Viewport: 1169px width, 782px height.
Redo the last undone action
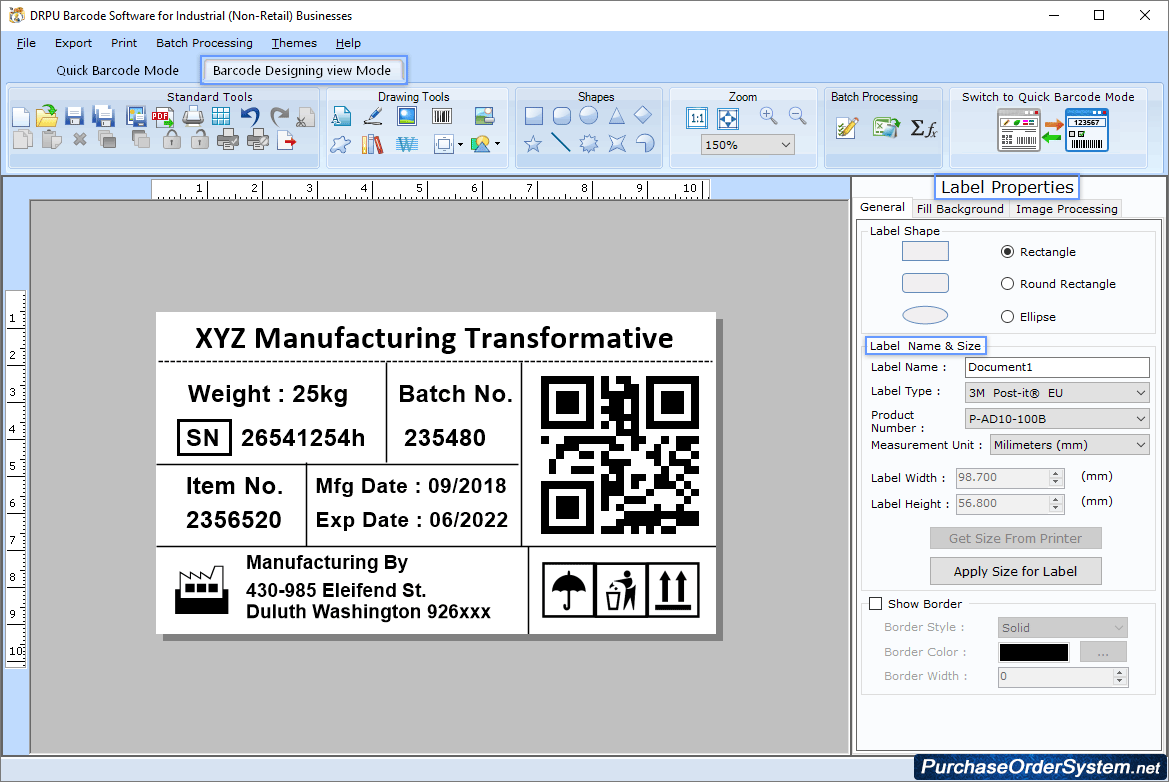click(x=279, y=116)
